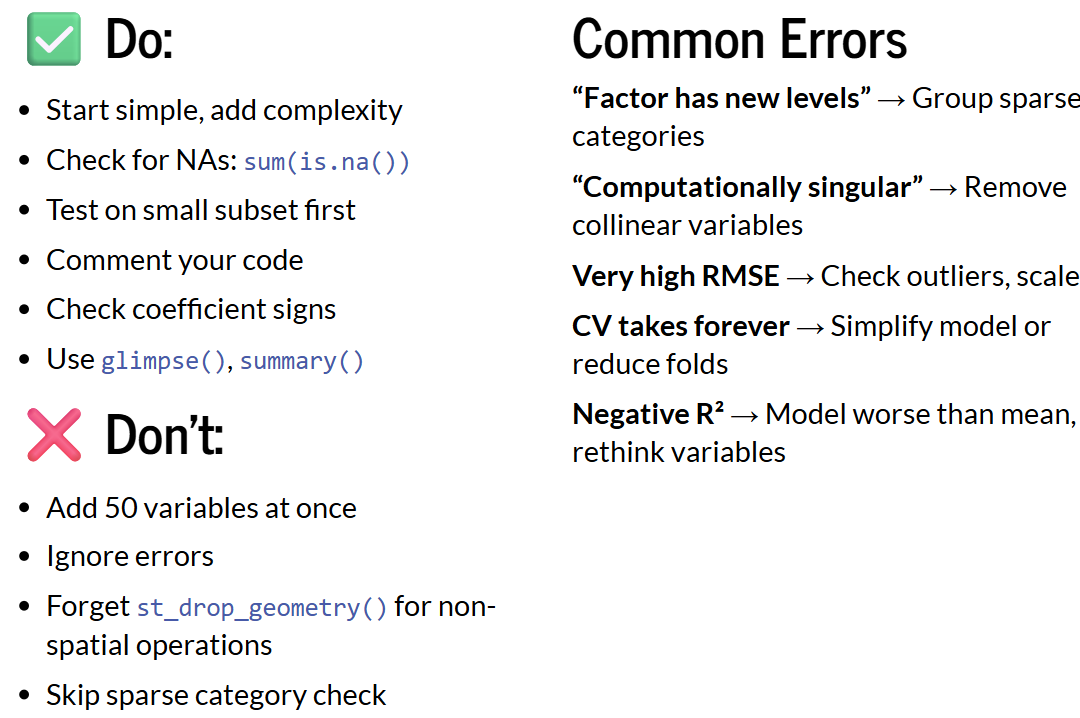The height and width of the screenshot is (718, 1080).
Task: Click the st_drop_geometry() code snippet
Action: click(262, 608)
